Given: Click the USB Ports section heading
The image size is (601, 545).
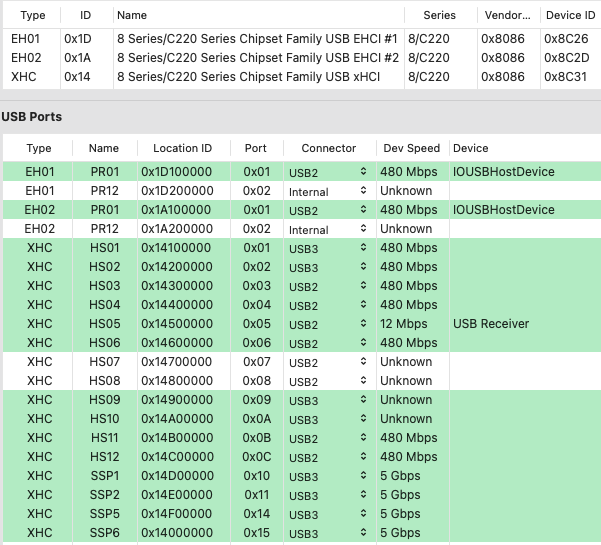Looking at the screenshot, I should tap(31, 117).
